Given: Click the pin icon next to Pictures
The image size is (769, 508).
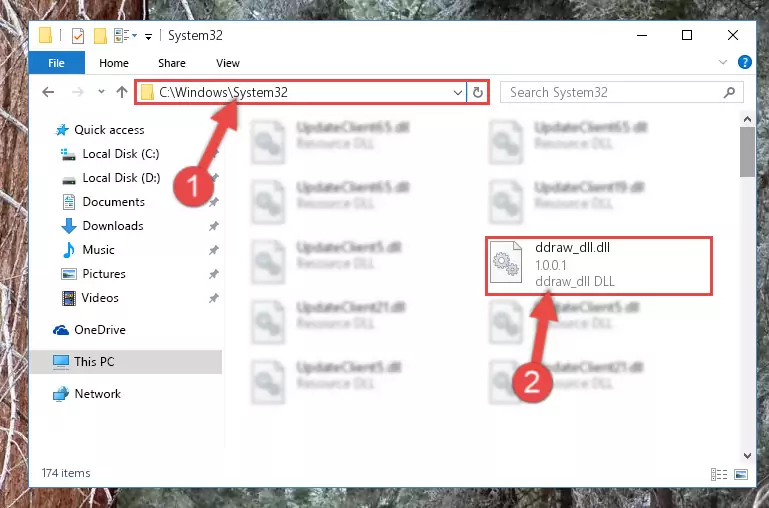Looking at the screenshot, I should coord(213,274).
